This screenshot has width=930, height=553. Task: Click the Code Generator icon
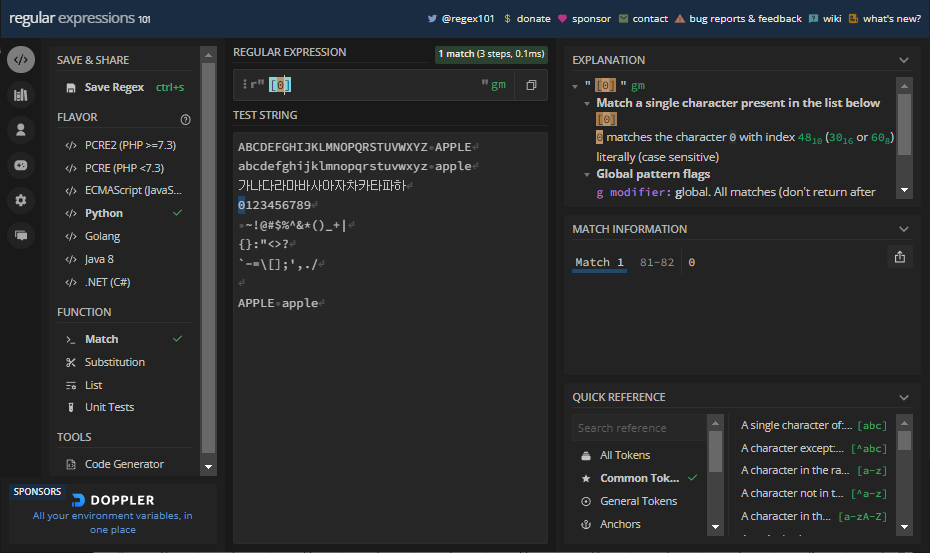pyautogui.click(x=71, y=465)
